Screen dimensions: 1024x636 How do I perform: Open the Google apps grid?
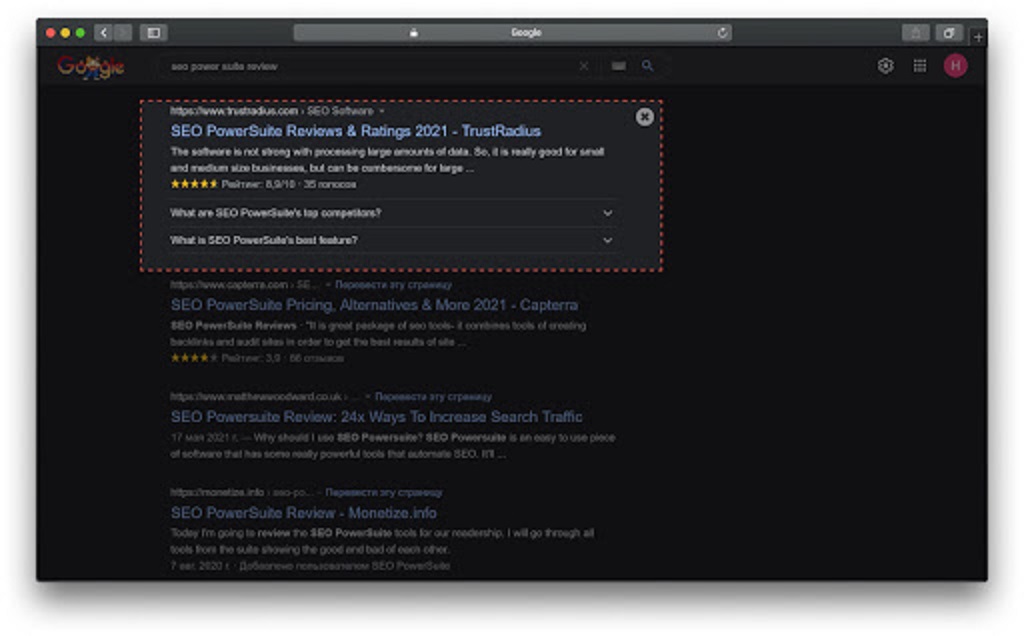click(920, 66)
